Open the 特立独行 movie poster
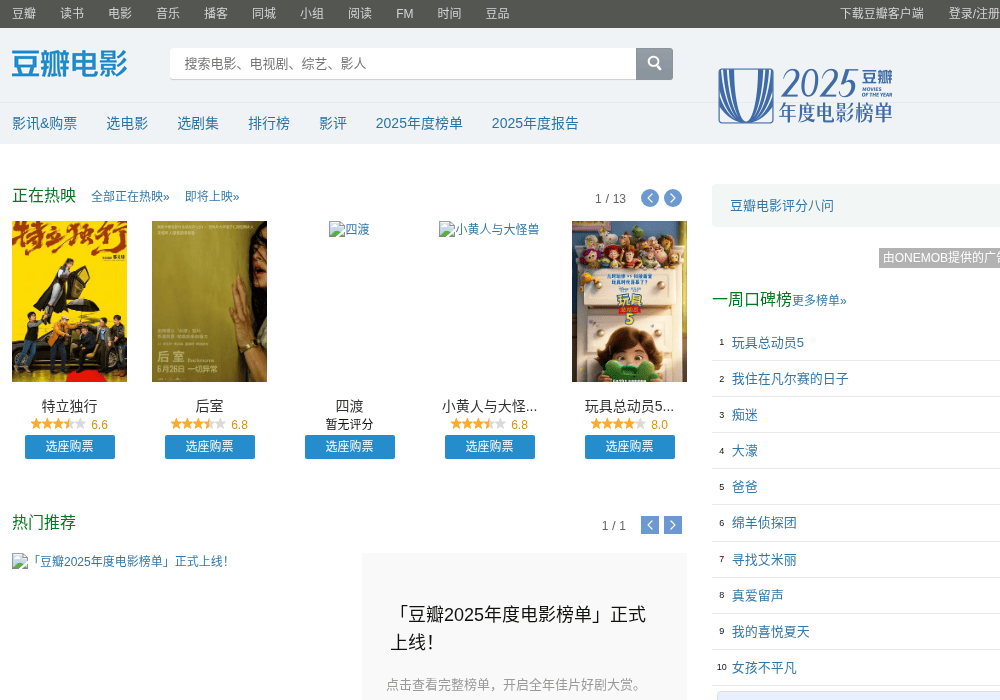 (70, 302)
